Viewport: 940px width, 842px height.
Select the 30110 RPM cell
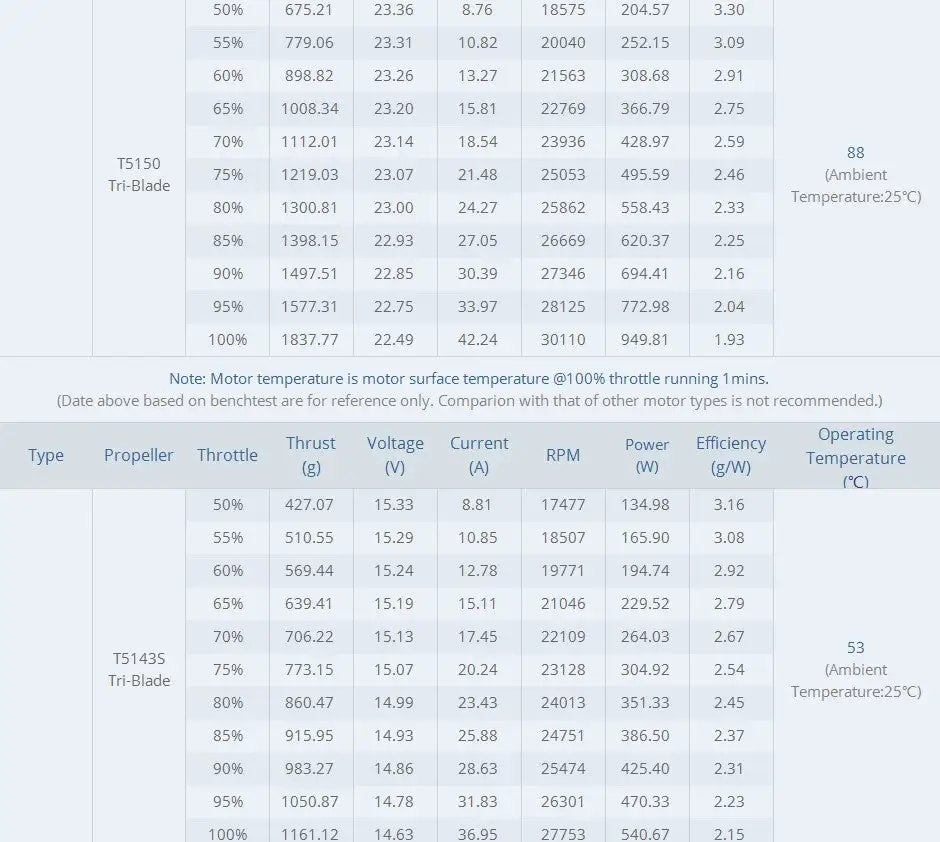tap(563, 339)
